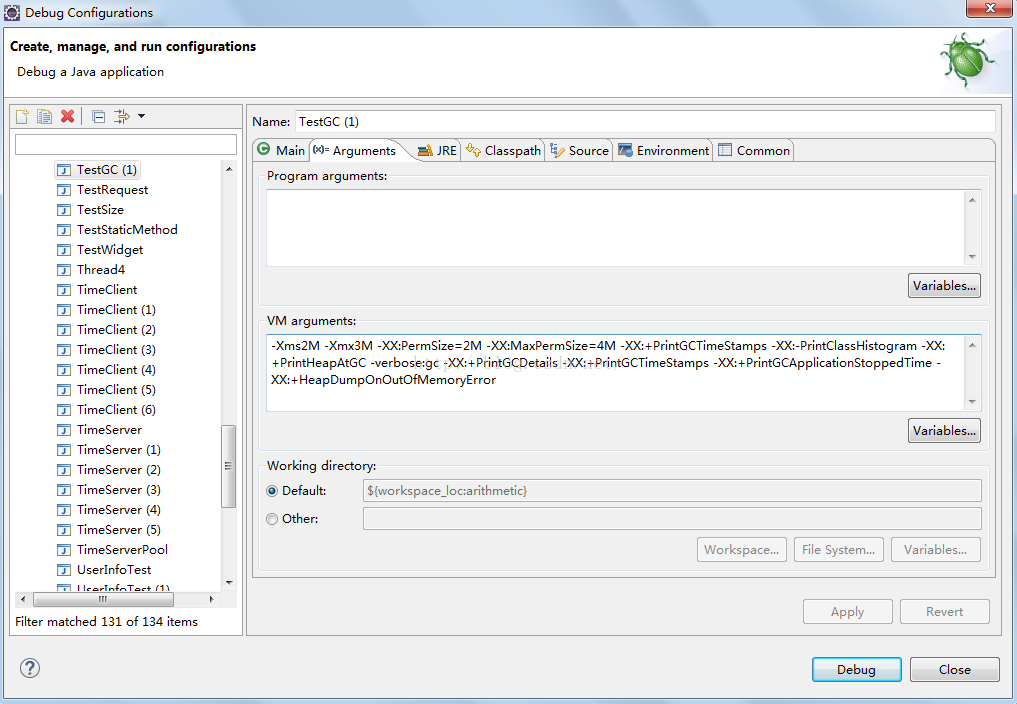Screen dimensions: 1017x704
Task: Click the VM arguments scroll down arrow
Action: tap(972, 402)
